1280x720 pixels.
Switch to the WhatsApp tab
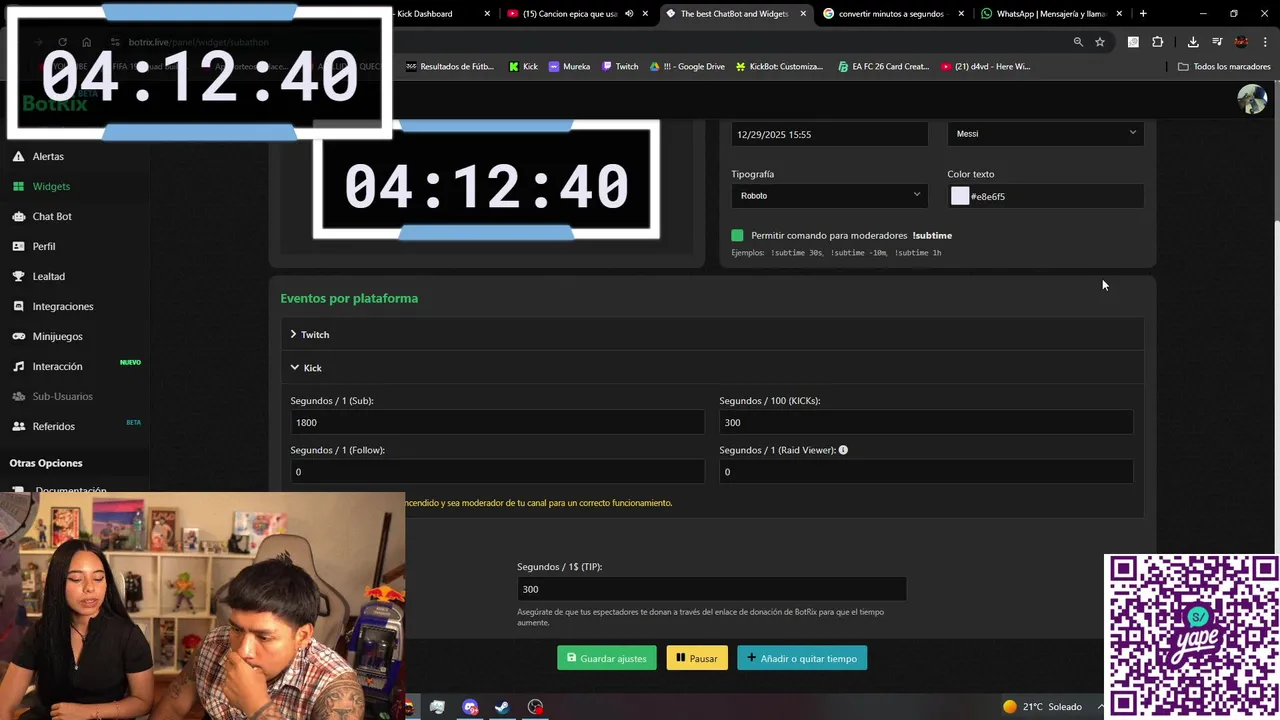[1050, 14]
